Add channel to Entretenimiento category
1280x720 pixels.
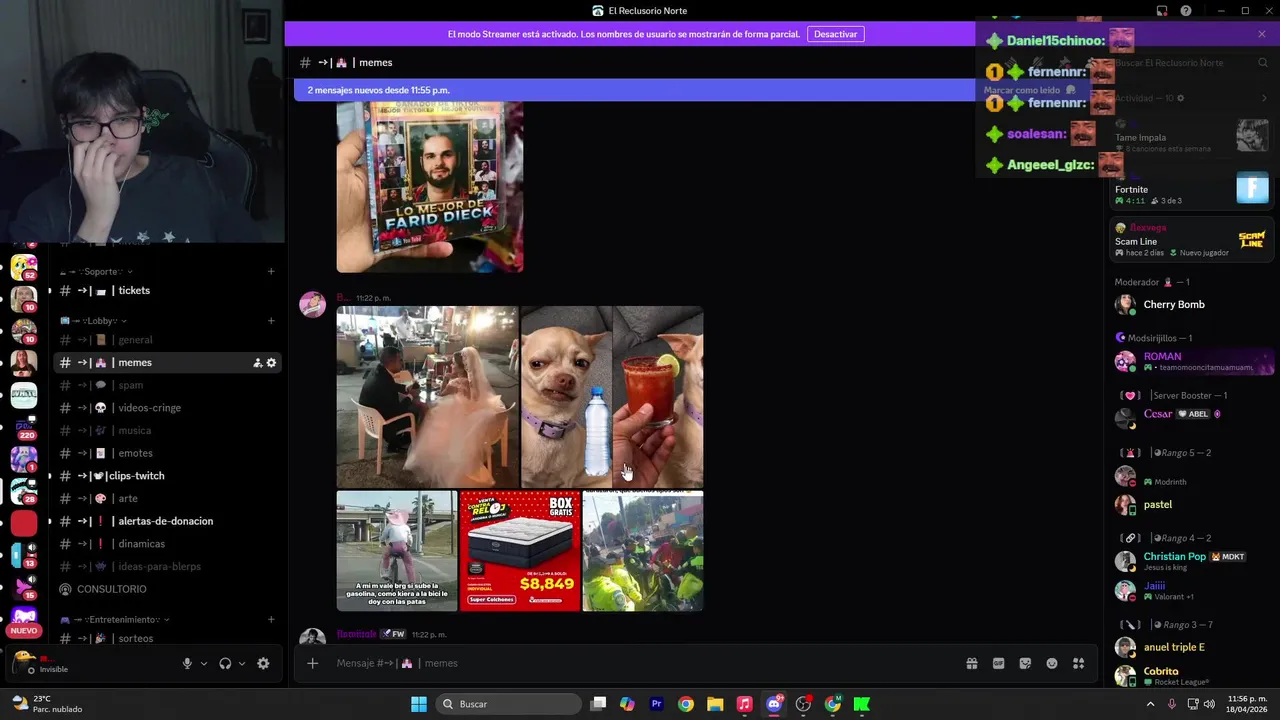click(x=271, y=620)
